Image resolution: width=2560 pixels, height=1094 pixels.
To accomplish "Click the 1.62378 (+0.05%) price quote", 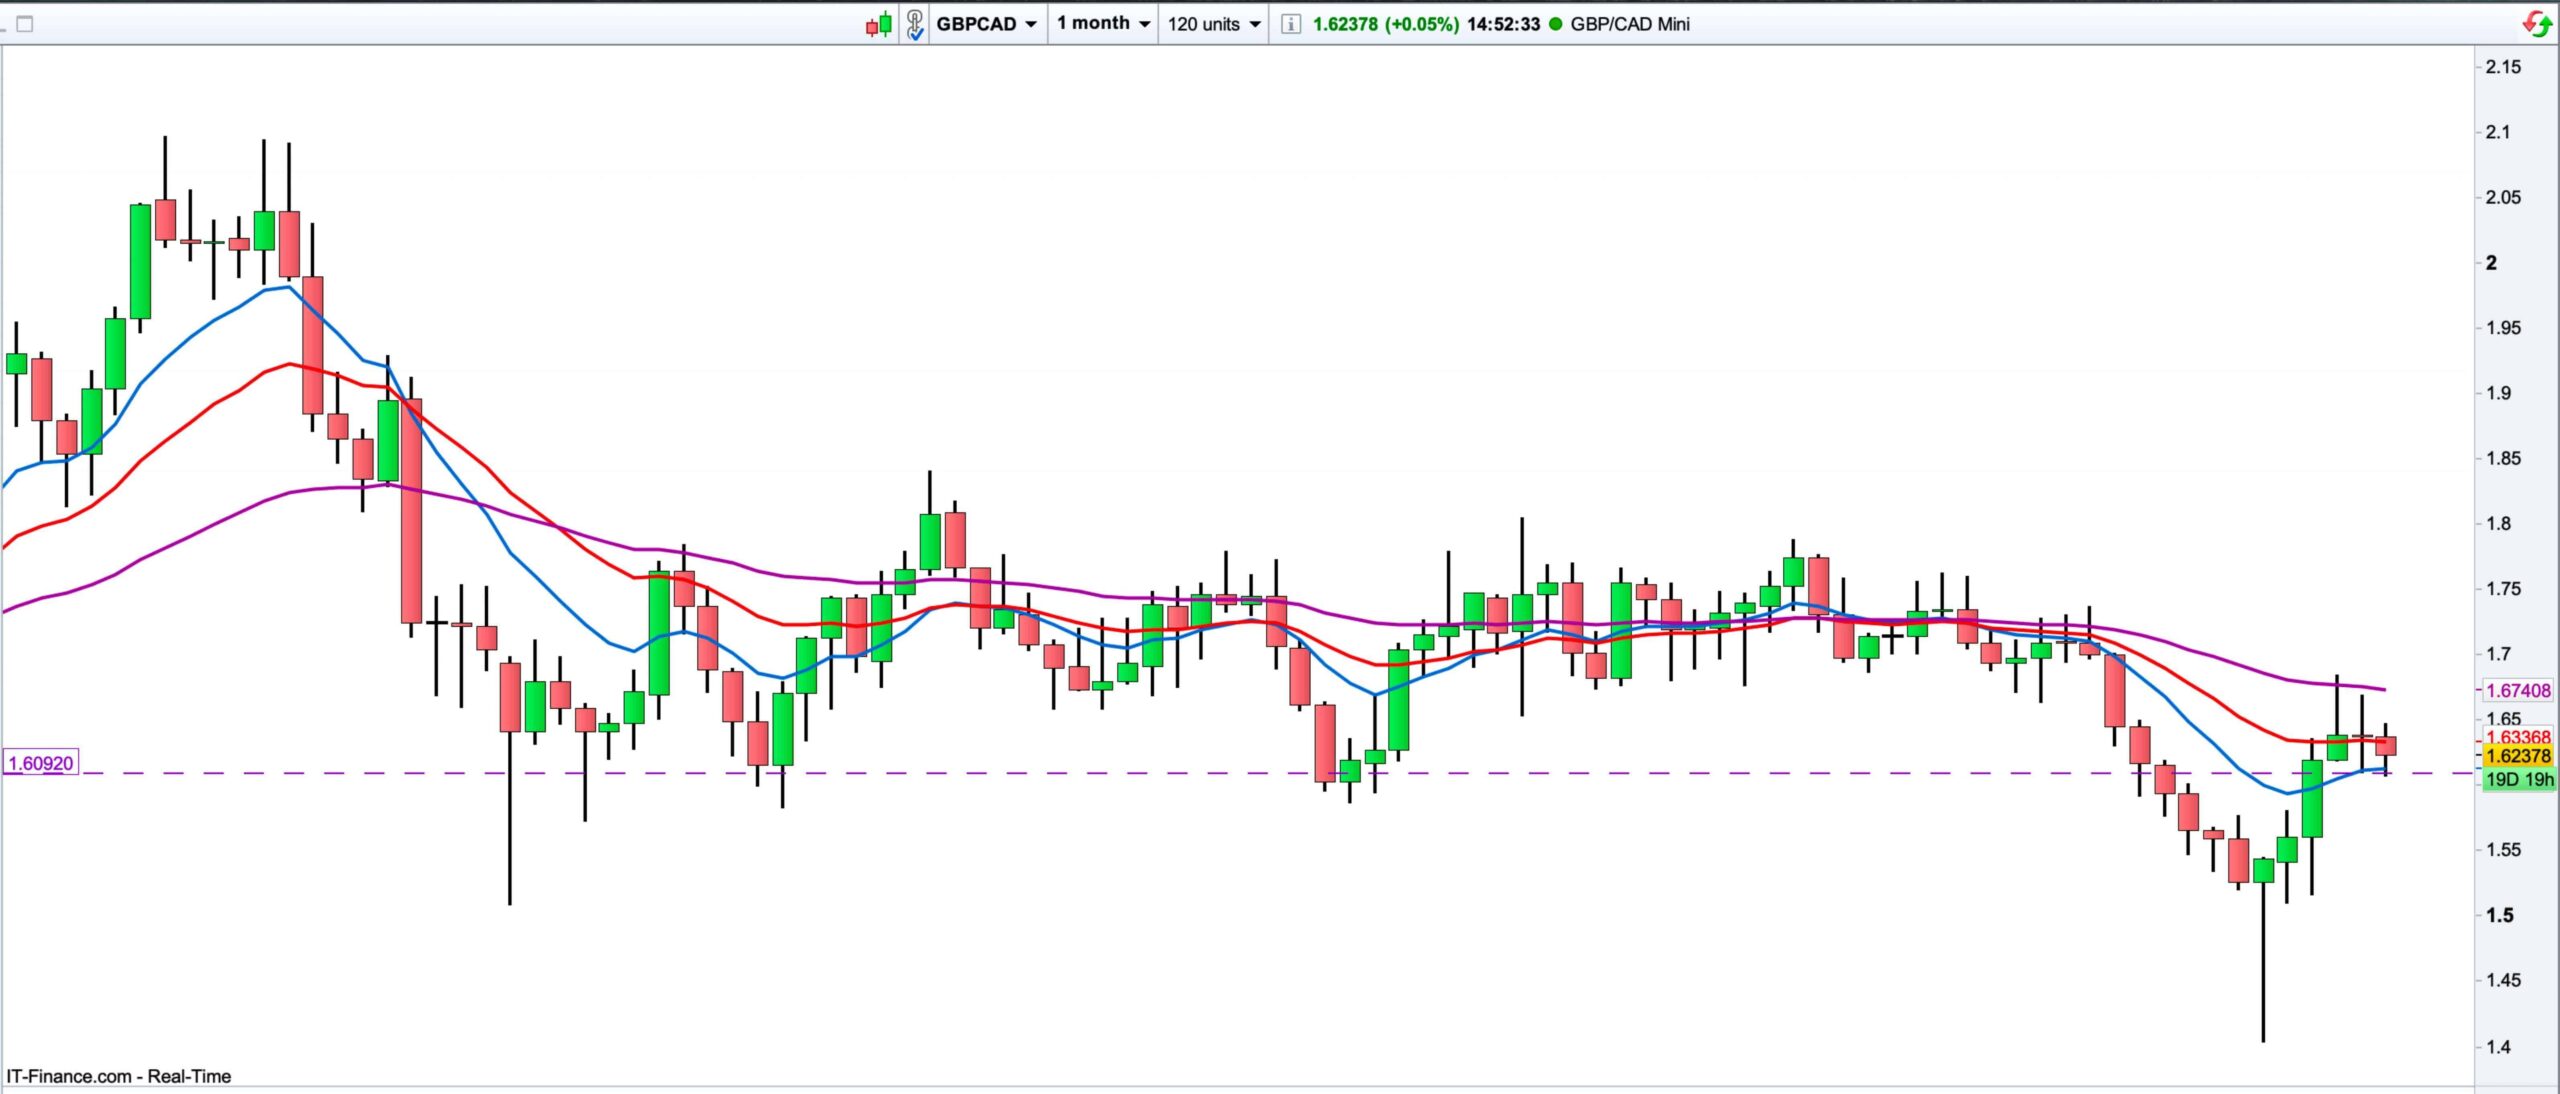I will tap(1385, 24).
